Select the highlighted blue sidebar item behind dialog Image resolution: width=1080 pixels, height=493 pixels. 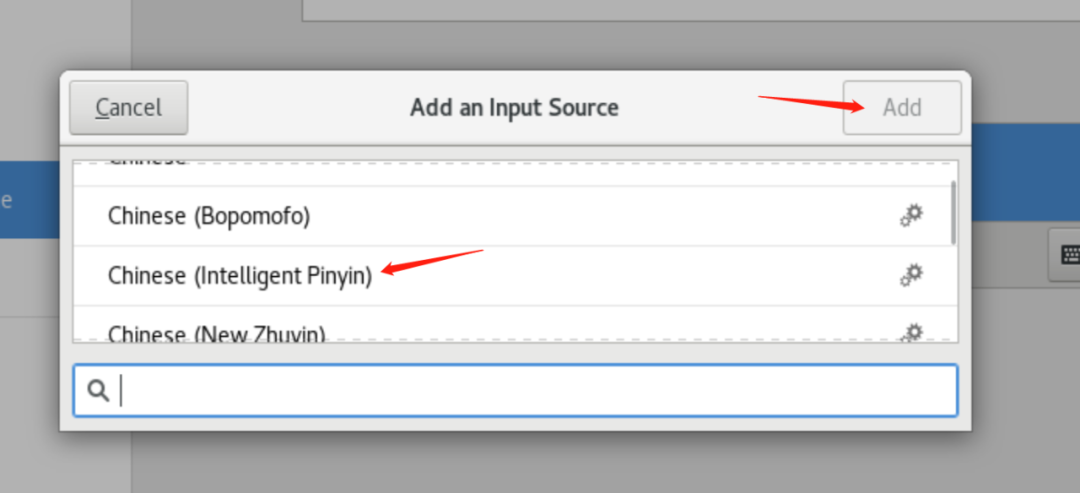click(30, 200)
